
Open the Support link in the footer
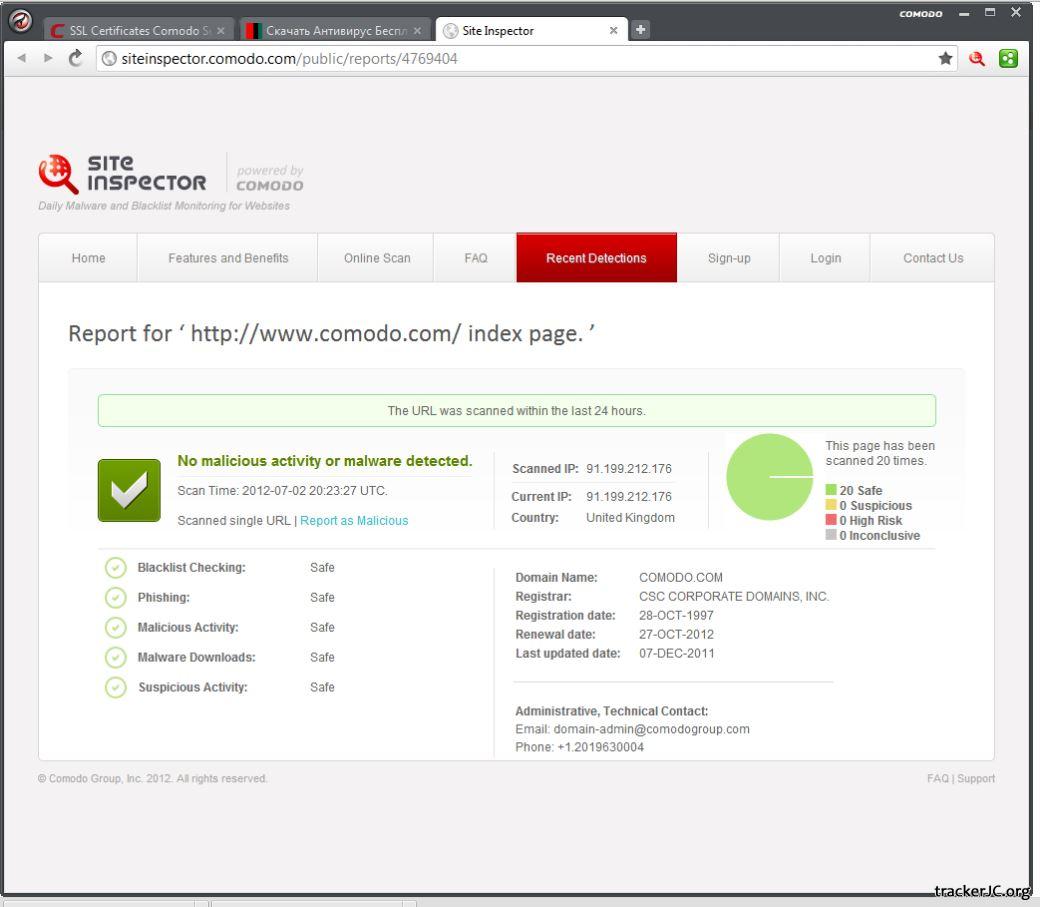click(977, 779)
